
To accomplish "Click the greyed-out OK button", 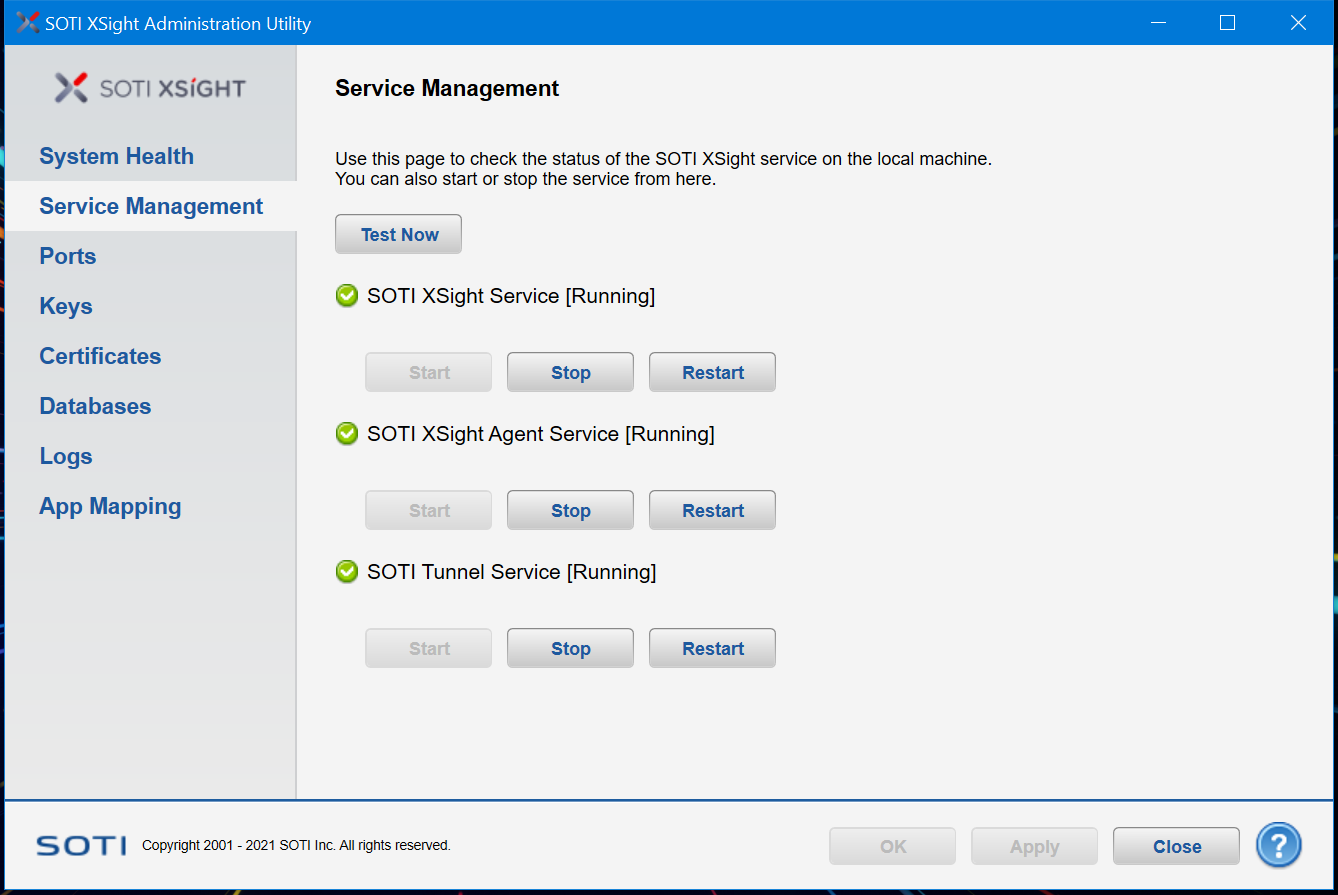I will pyautogui.click(x=892, y=846).
